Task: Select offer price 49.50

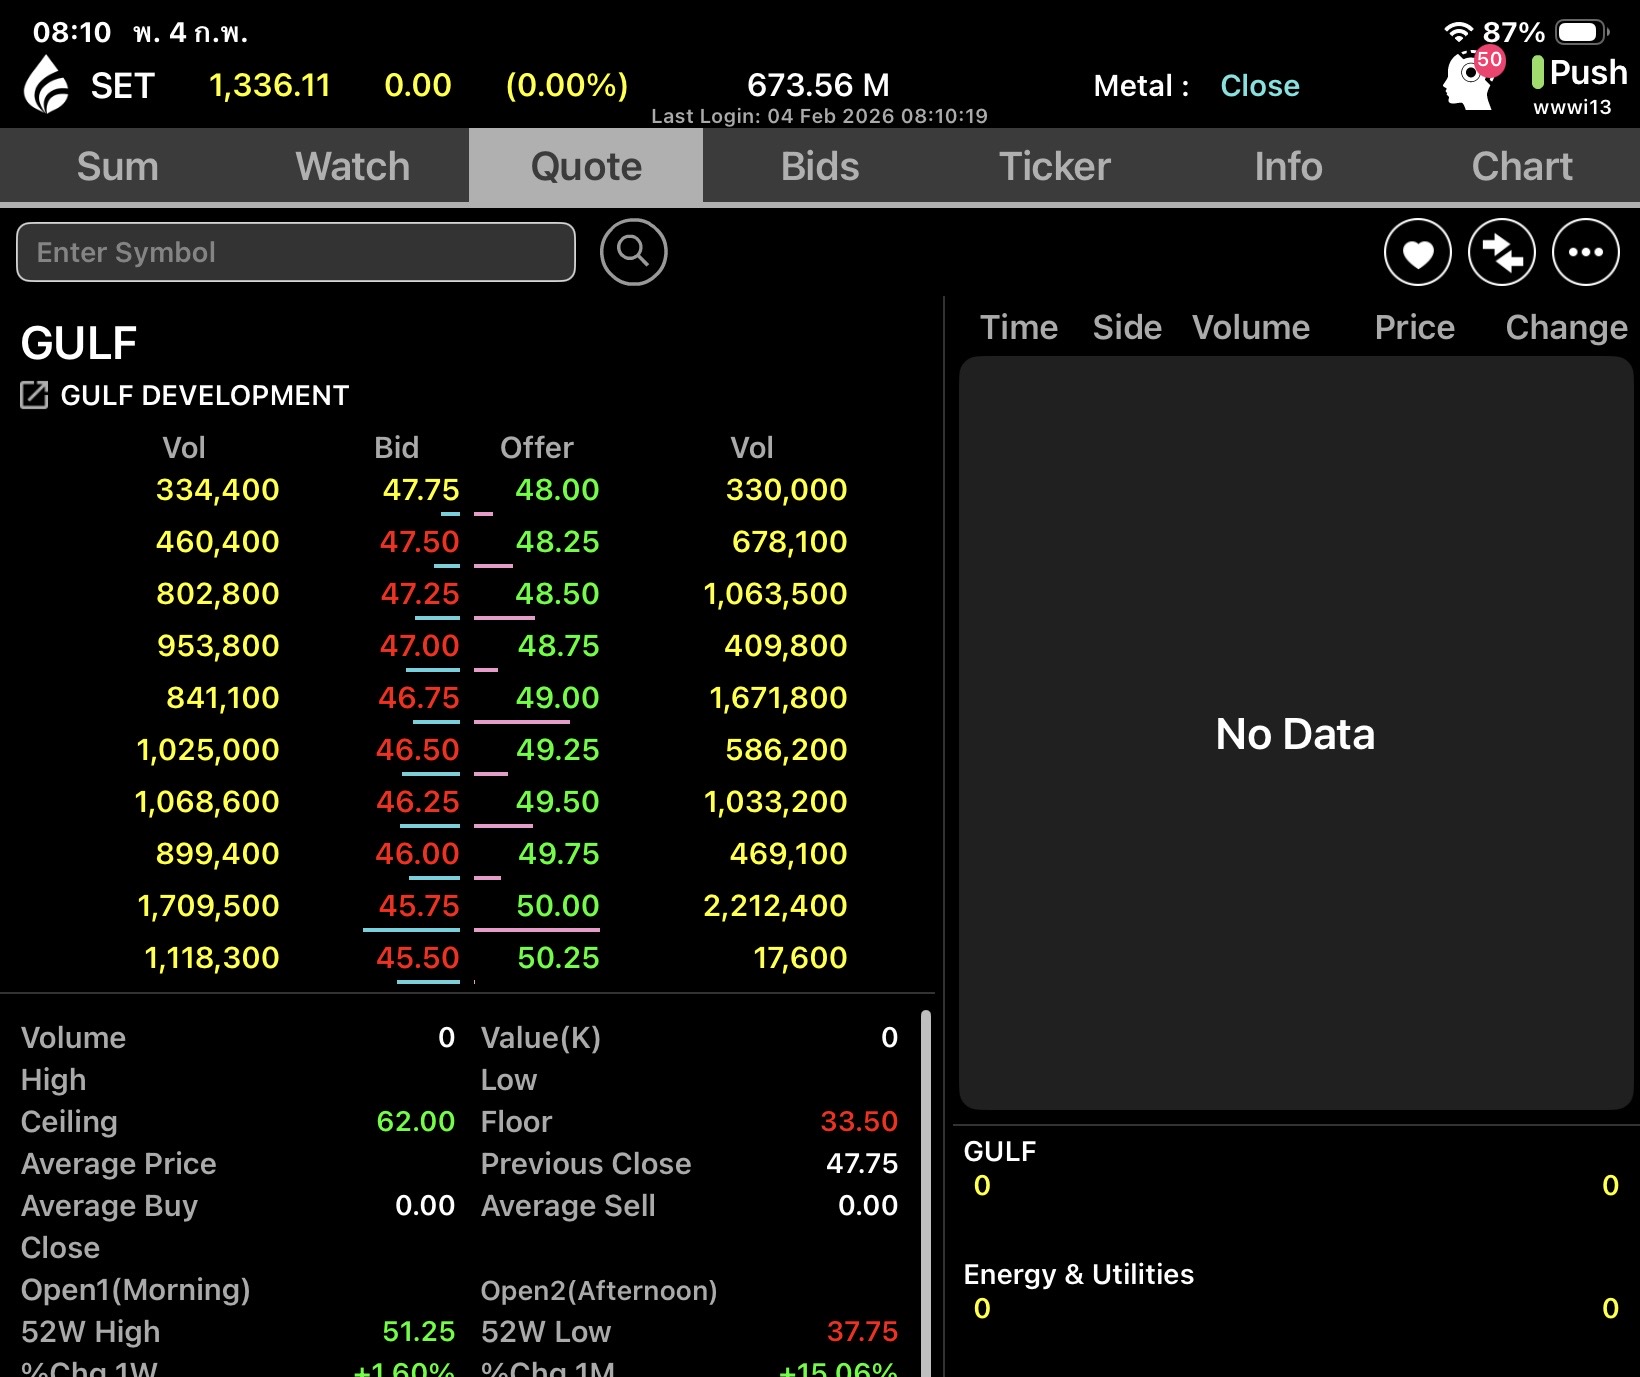Action: pos(557,801)
